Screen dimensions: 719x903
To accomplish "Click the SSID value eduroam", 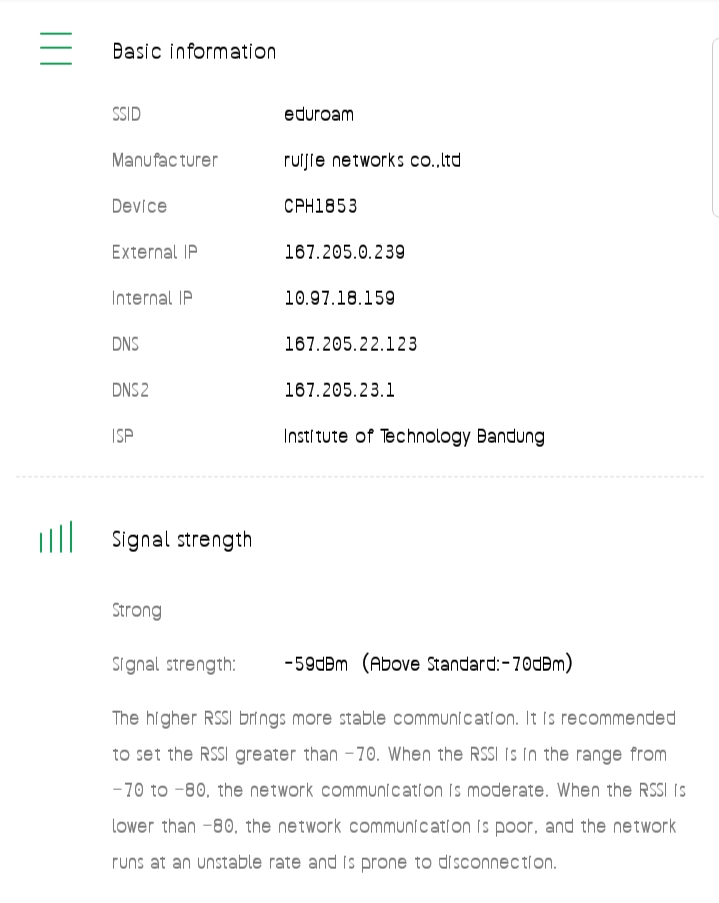I will (319, 114).
